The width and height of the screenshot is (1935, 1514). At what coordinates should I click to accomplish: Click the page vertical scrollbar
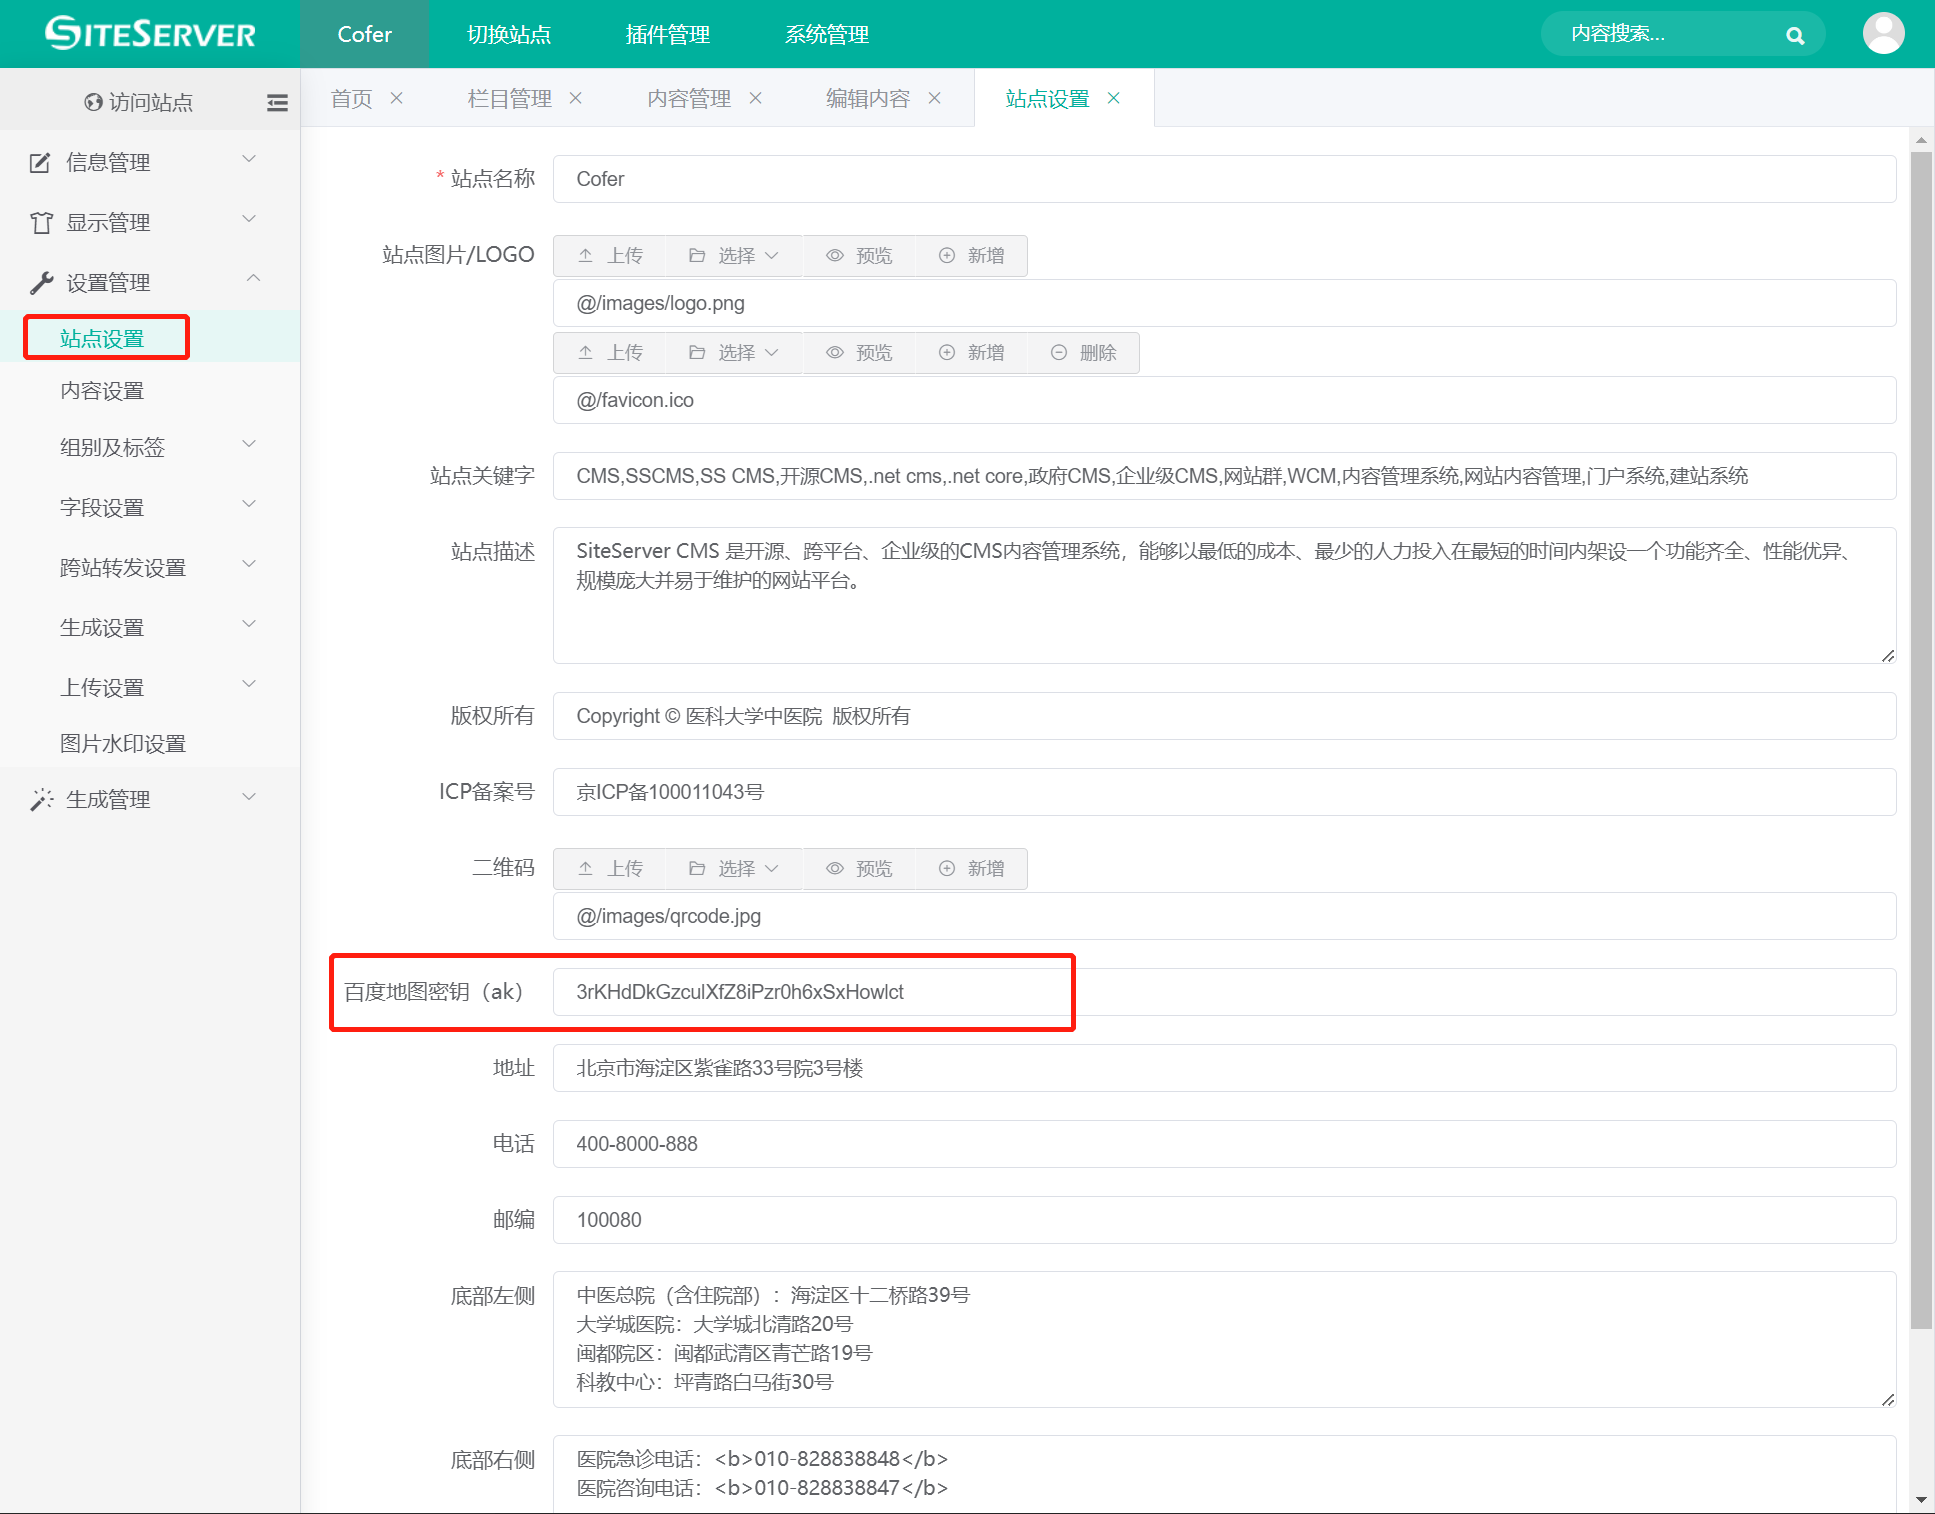point(1921,740)
